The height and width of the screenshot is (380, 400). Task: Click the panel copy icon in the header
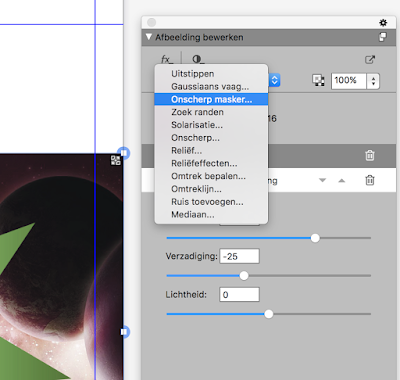[383, 37]
